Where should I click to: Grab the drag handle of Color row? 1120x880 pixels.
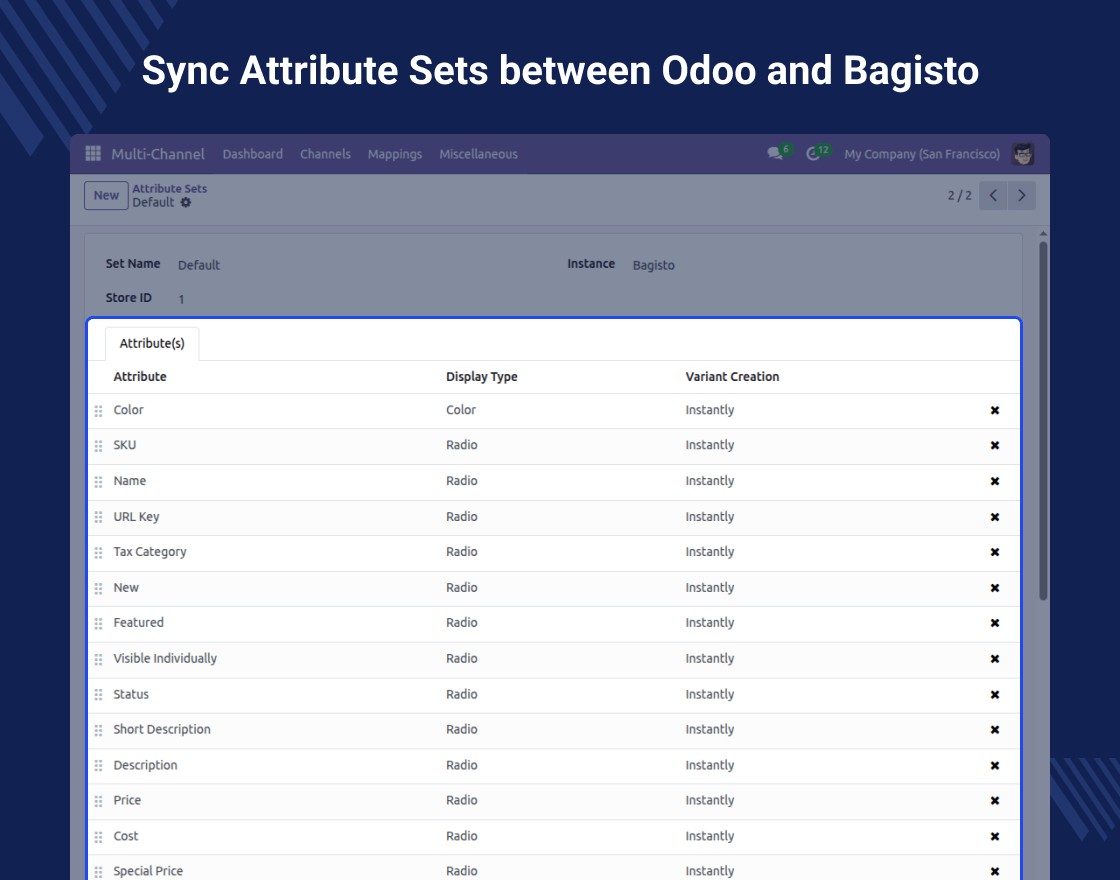(x=99, y=411)
